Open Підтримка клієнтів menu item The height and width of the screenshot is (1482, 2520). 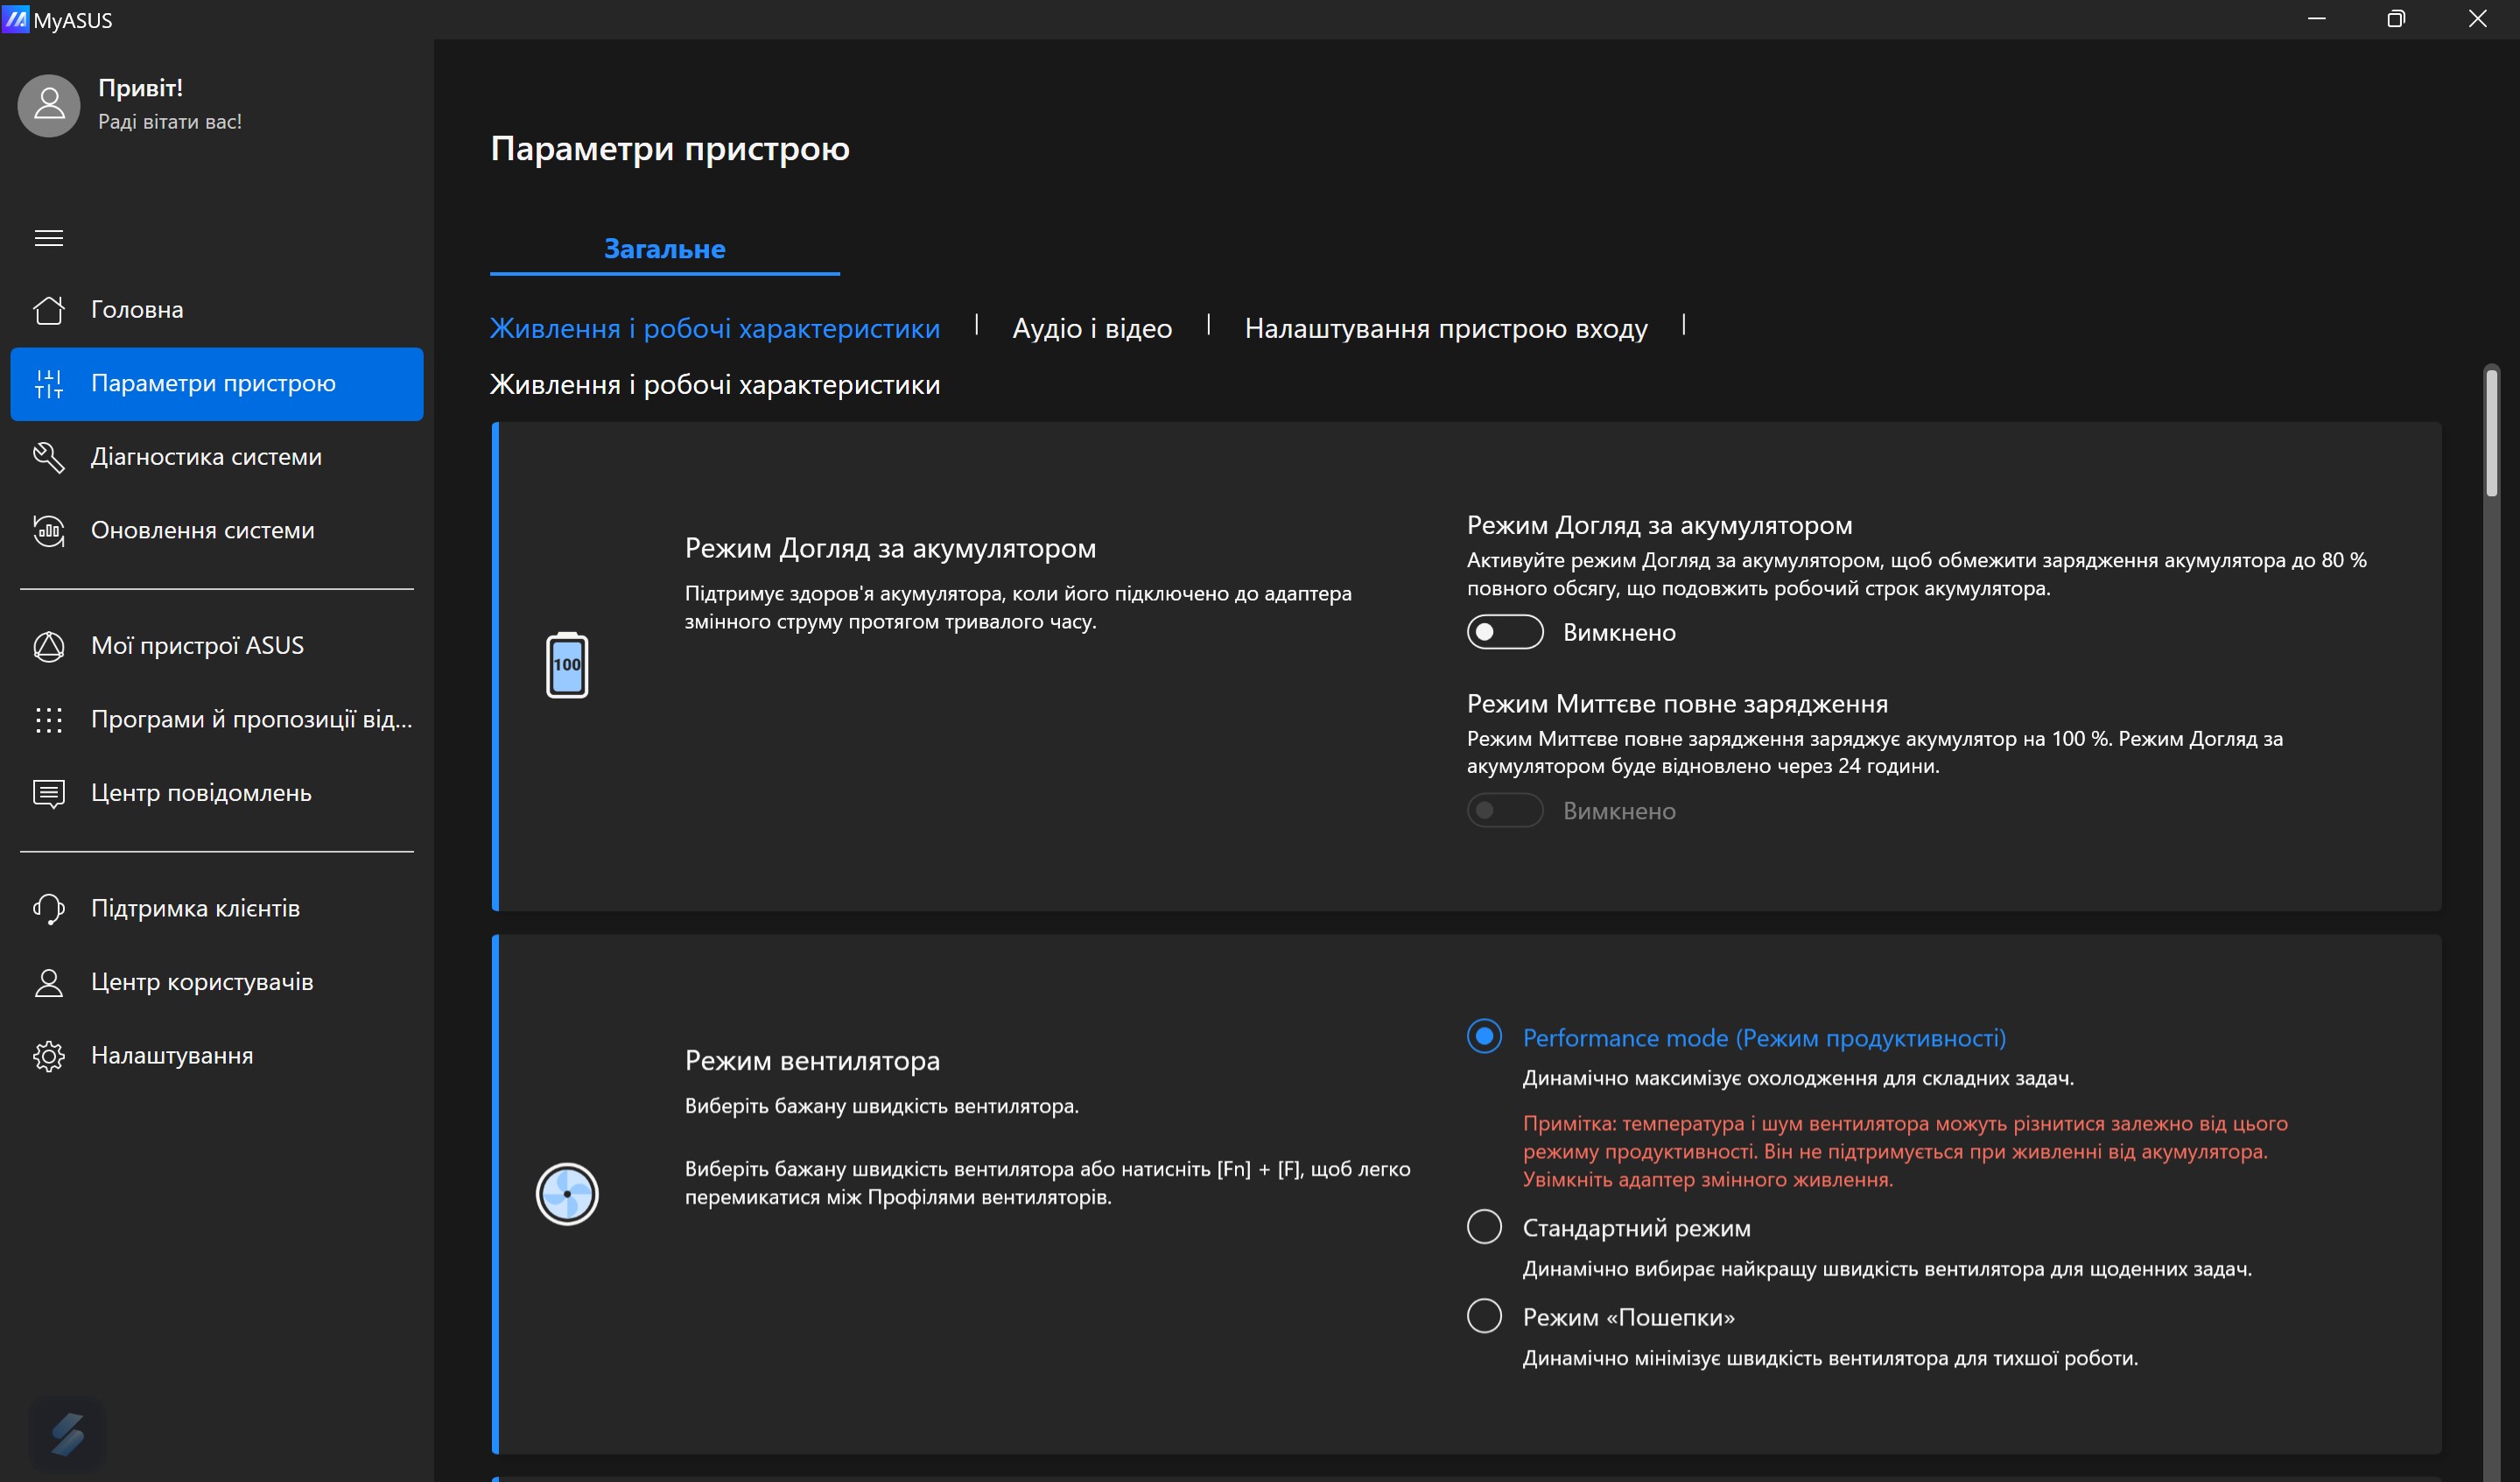point(217,909)
